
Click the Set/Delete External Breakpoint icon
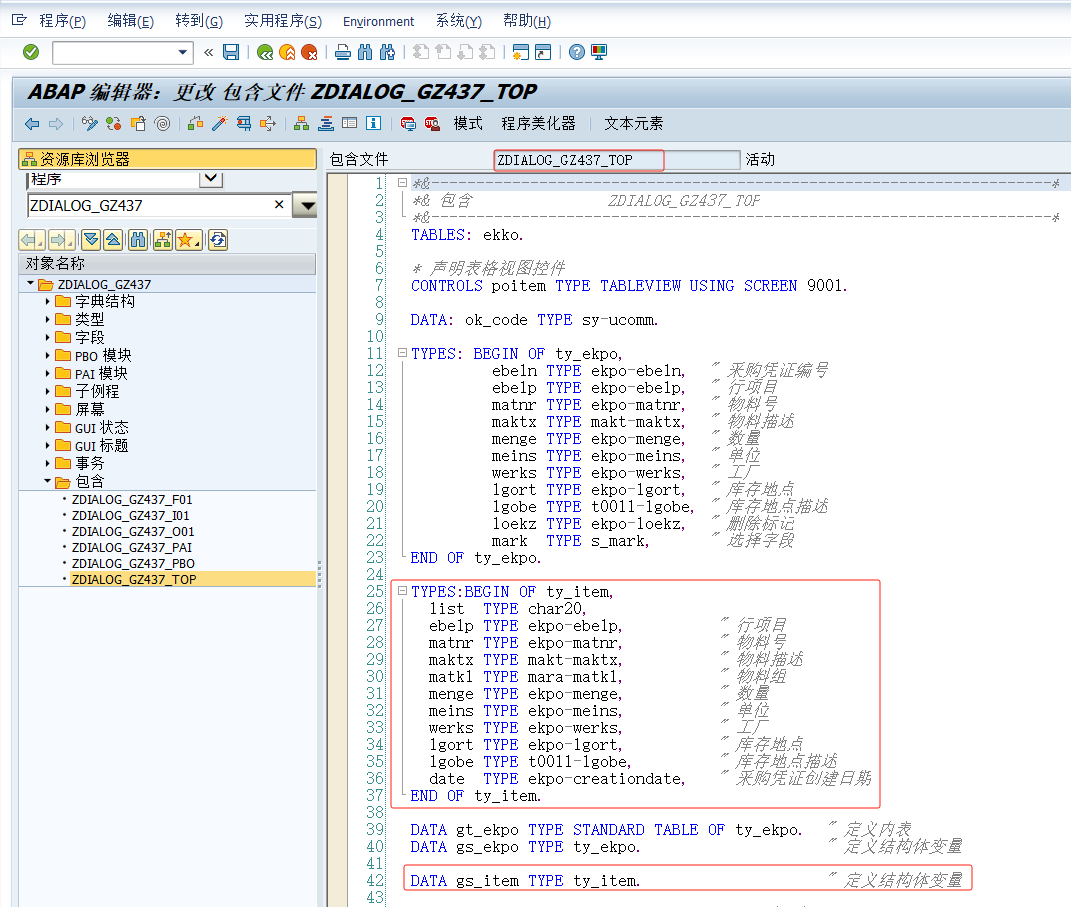click(x=432, y=124)
